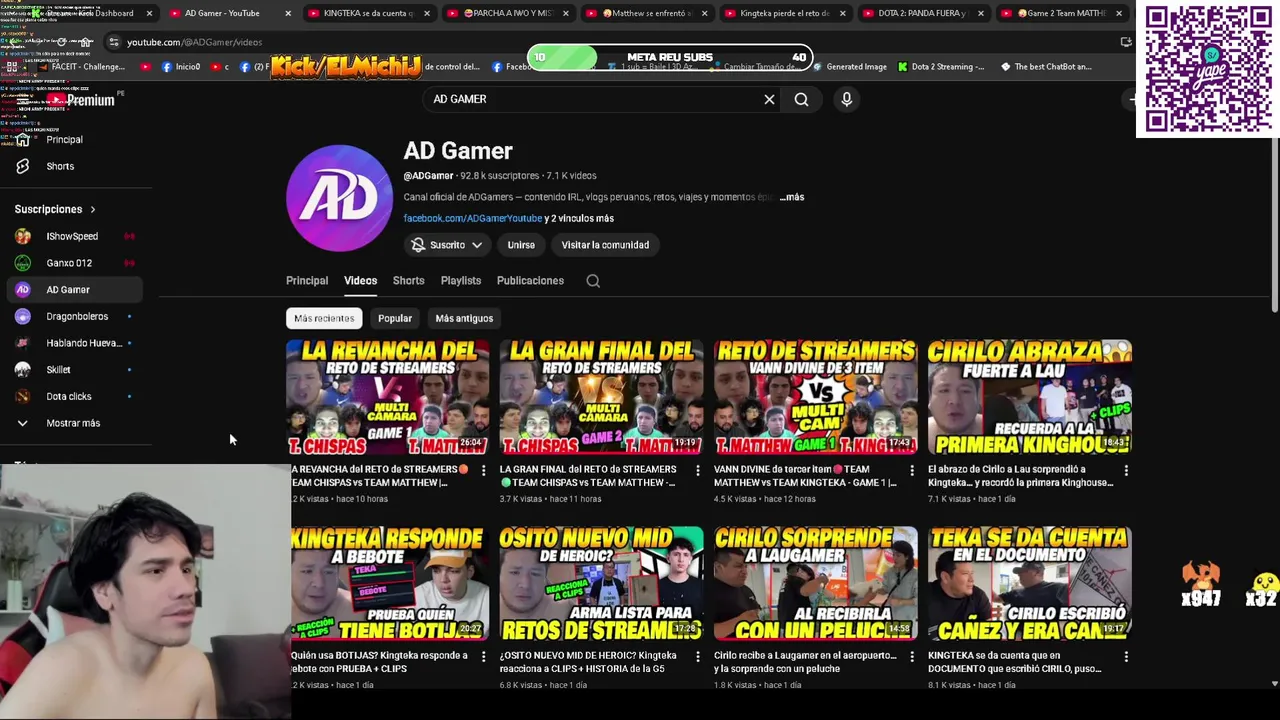Select the Más antiguos sort chip
The height and width of the screenshot is (720, 1280).
pos(464,318)
